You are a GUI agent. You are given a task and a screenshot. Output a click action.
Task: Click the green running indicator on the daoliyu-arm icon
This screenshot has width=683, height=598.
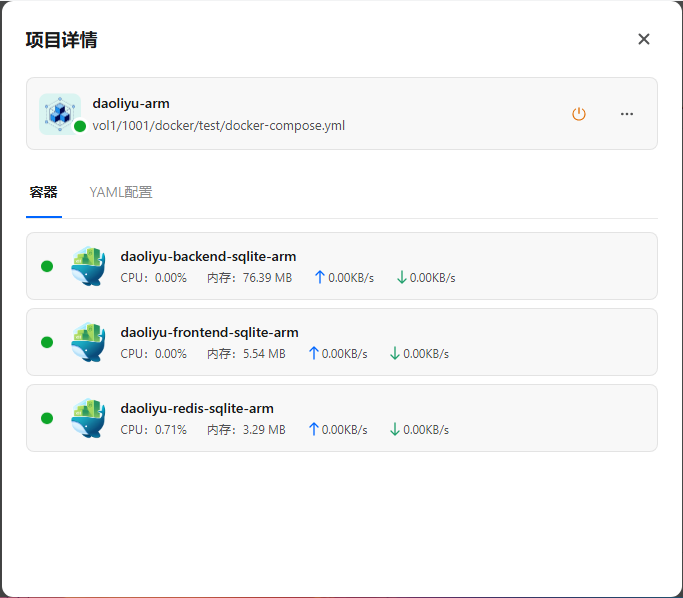pos(80,126)
